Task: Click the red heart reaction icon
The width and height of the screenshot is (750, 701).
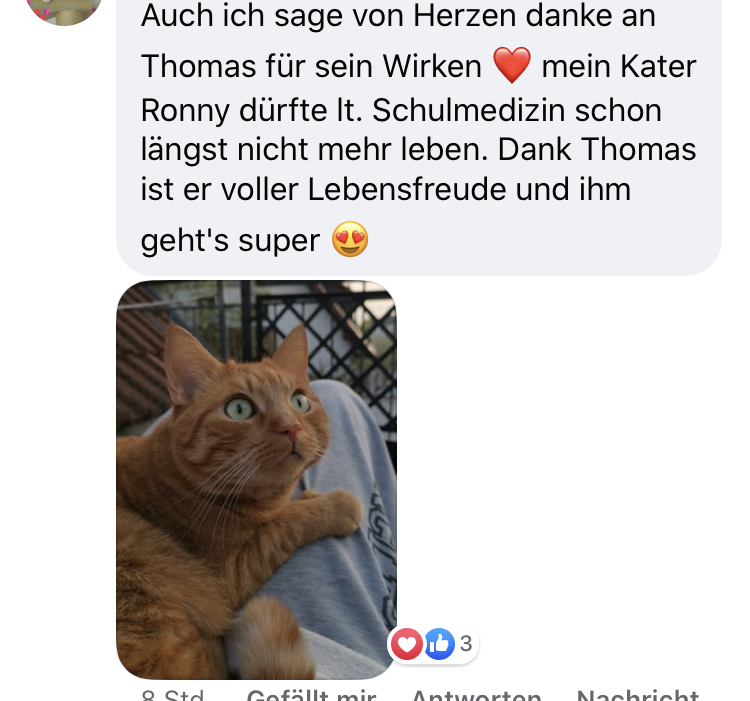Action: tap(407, 644)
